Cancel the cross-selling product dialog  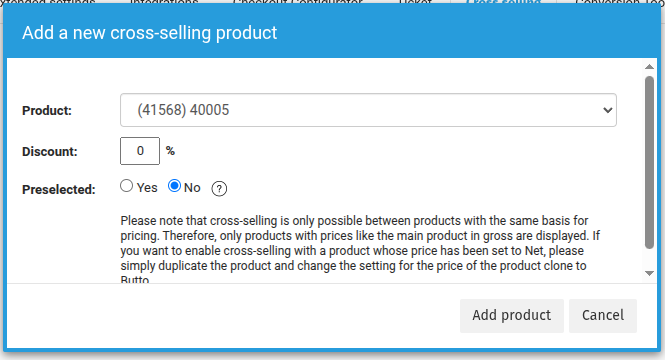click(603, 315)
